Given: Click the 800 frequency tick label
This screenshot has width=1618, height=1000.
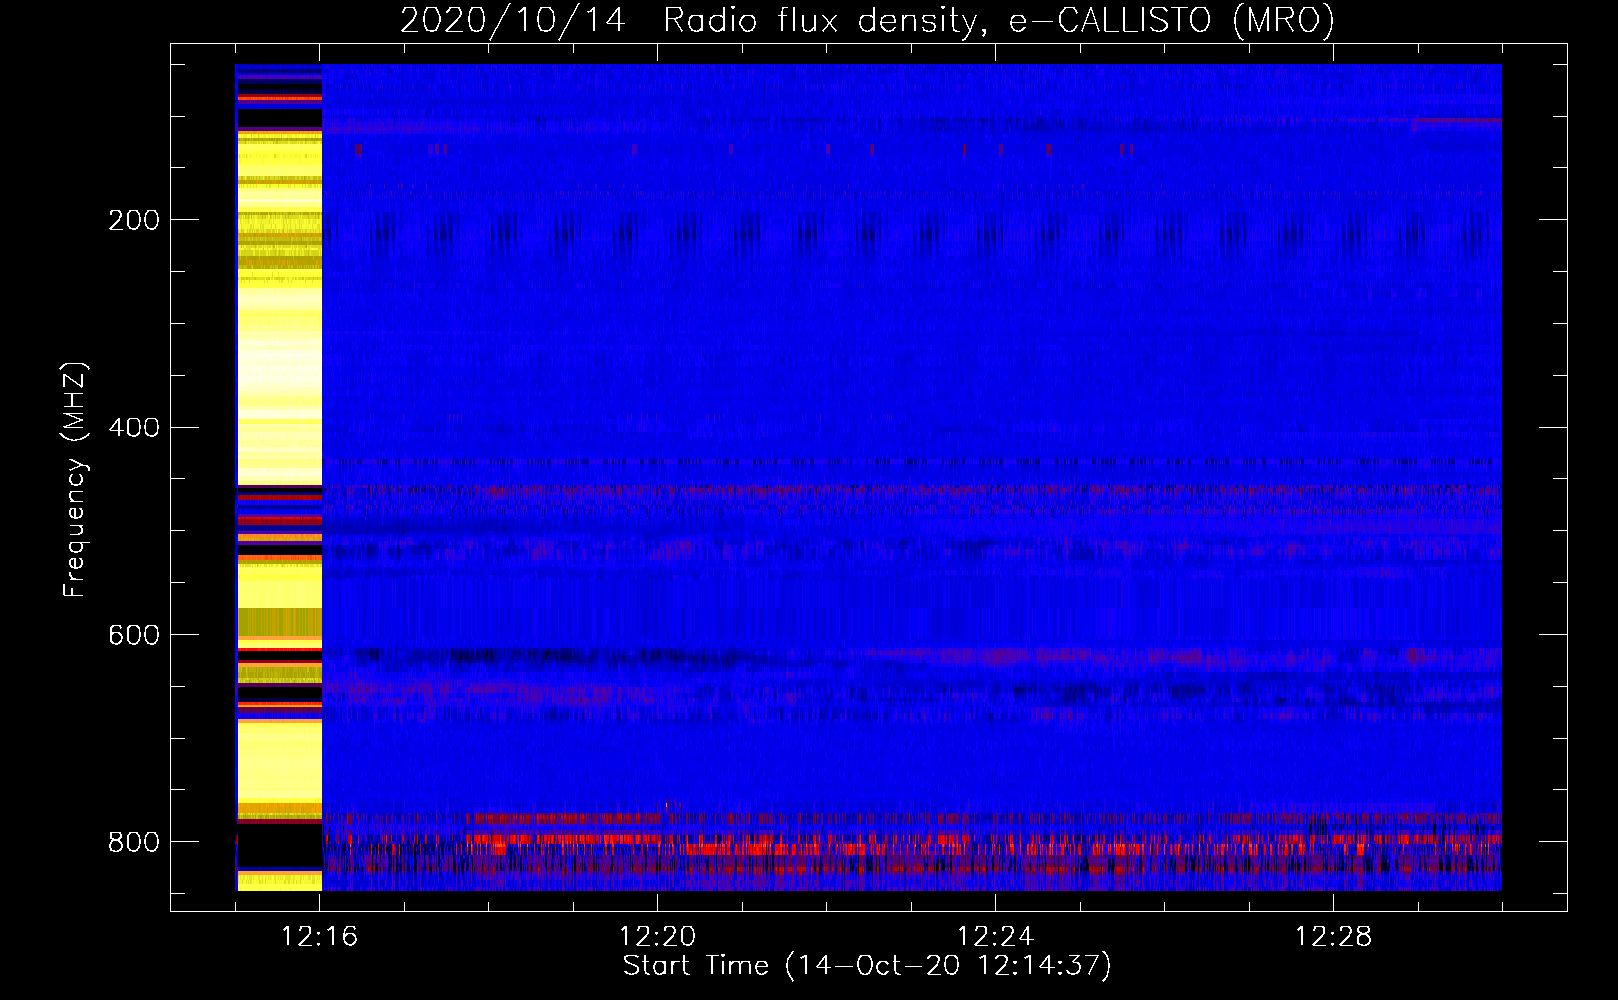Looking at the screenshot, I should tap(134, 842).
